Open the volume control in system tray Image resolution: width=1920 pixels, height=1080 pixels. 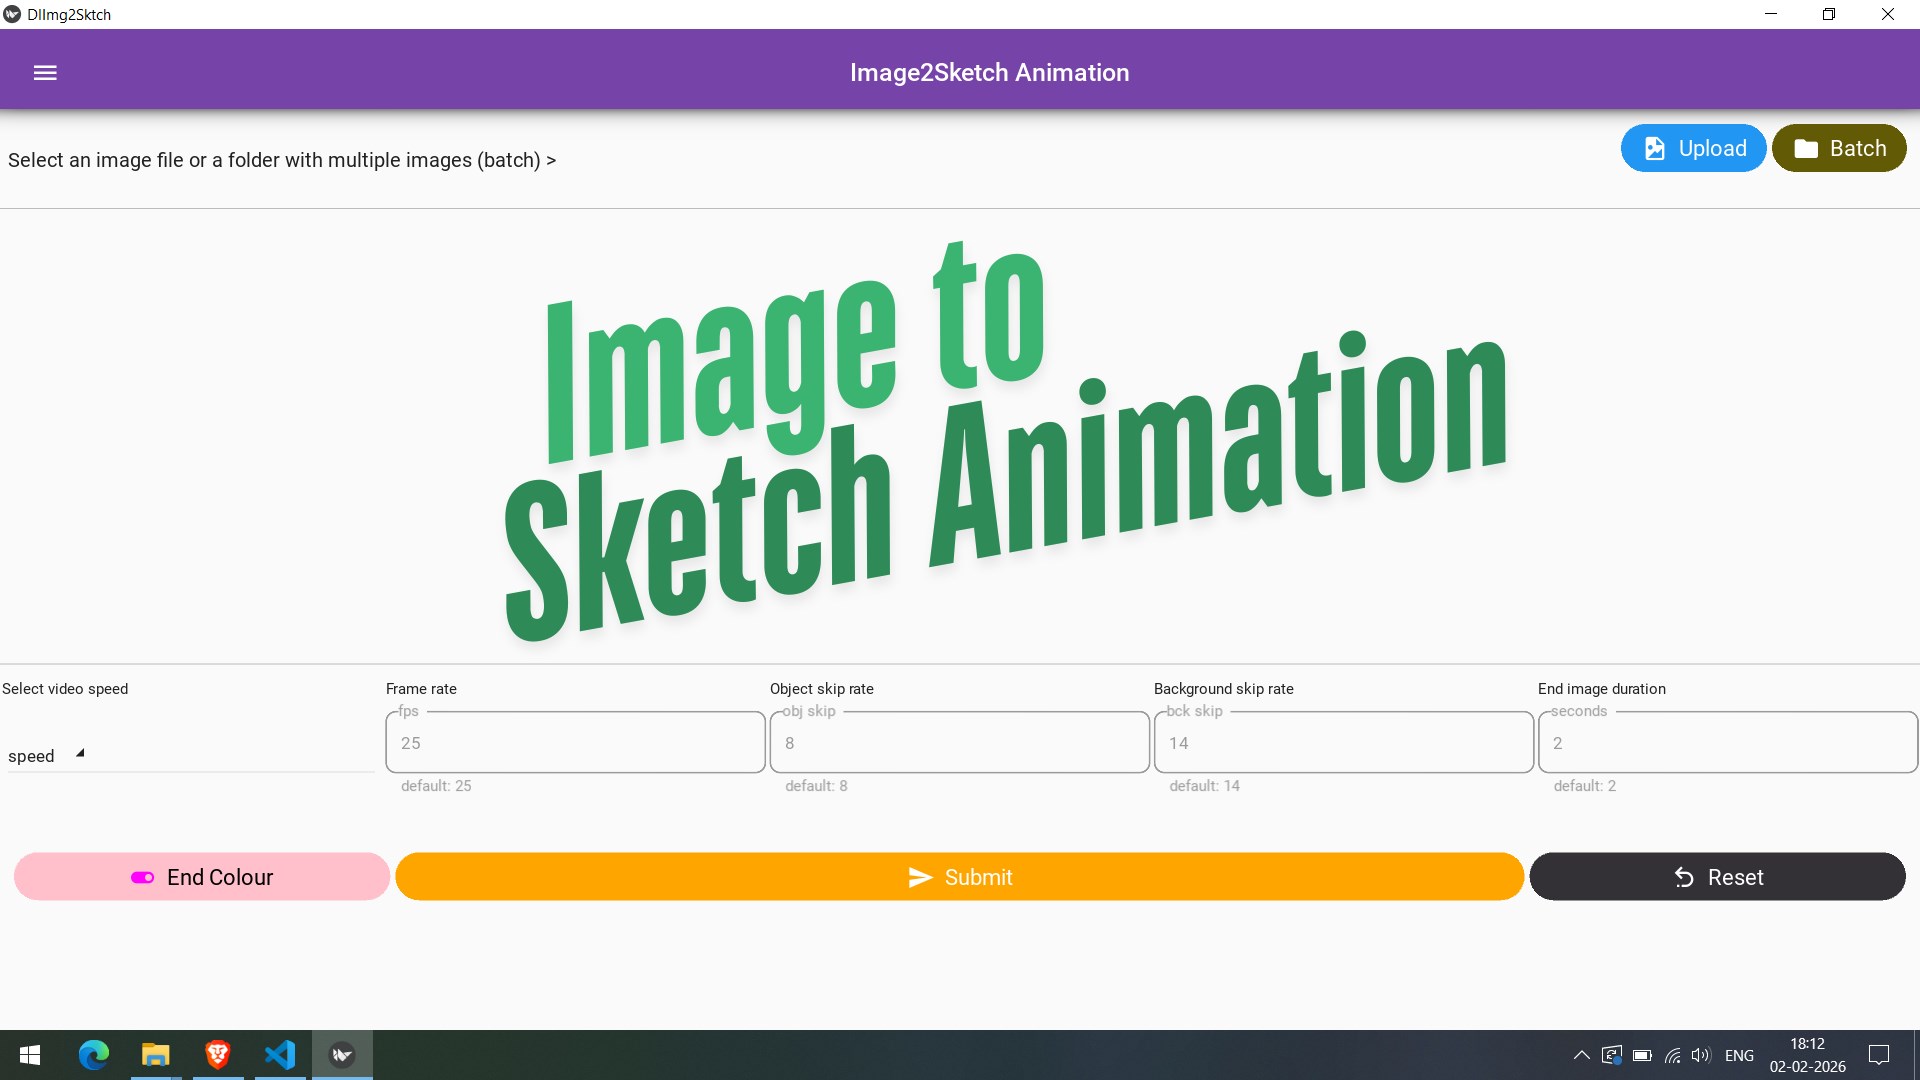[x=1700, y=1055]
